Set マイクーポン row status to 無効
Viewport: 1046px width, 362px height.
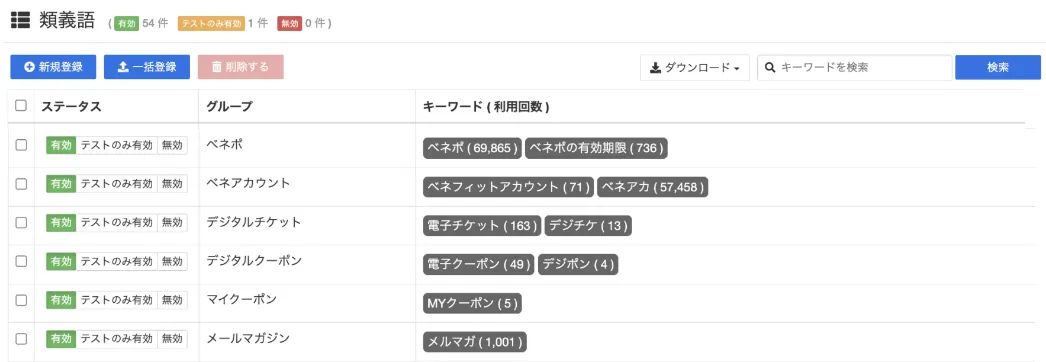[172, 300]
